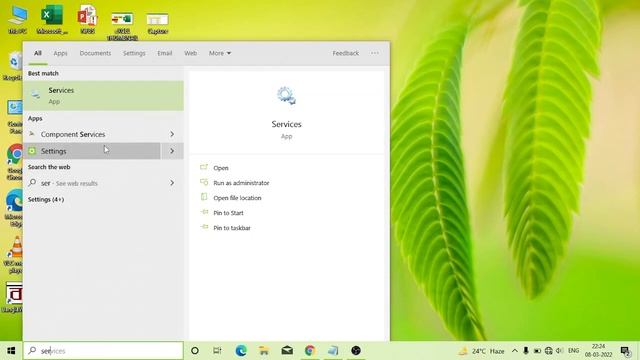Switch to the Documents search tab
Viewport: 640px width, 360px height.
(x=95, y=53)
